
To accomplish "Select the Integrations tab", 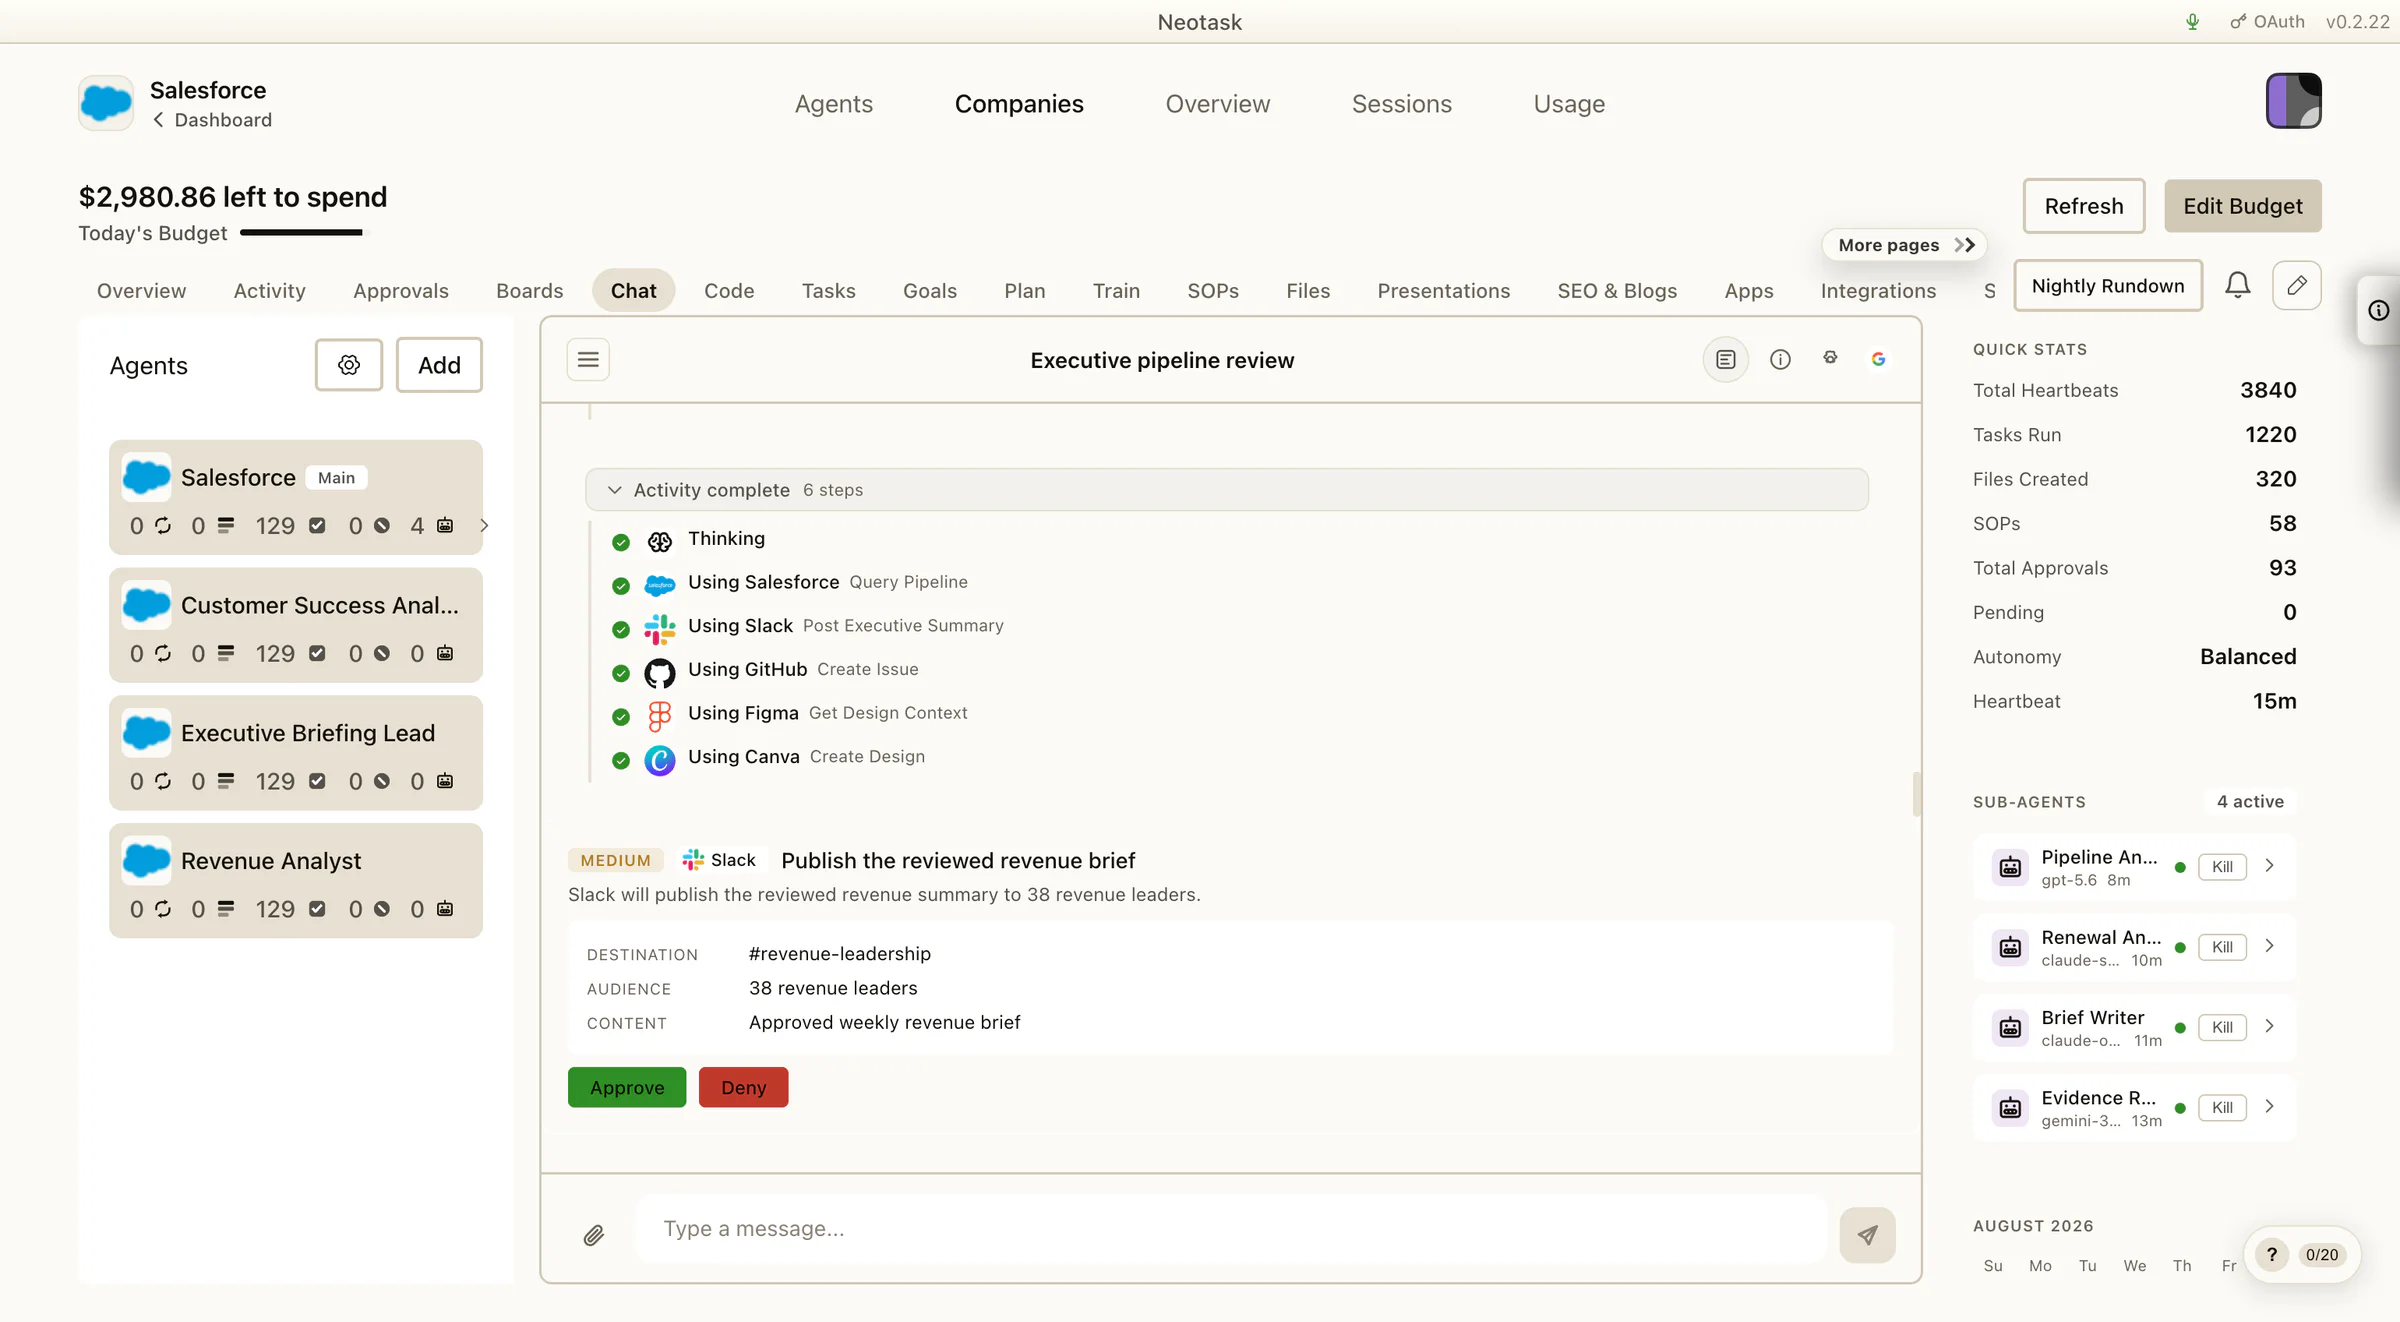I will pos(1878,291).
